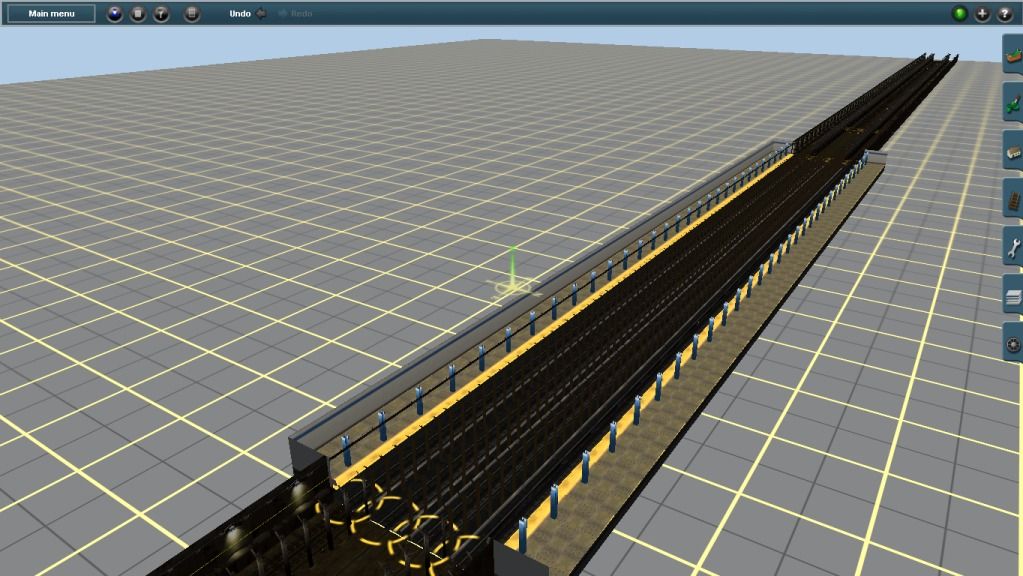Click the green status light icon
This screenshot has height=576, width=1023.
959,14
